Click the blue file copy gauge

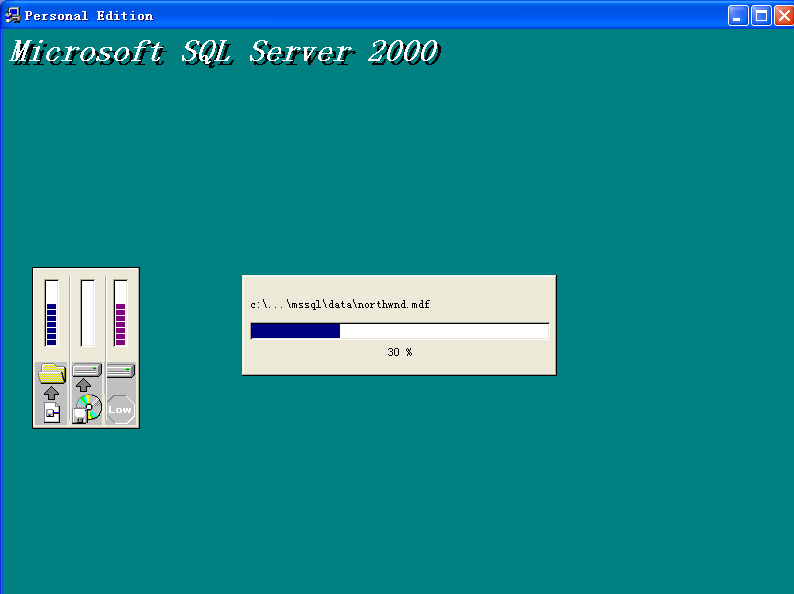point(51,313)
